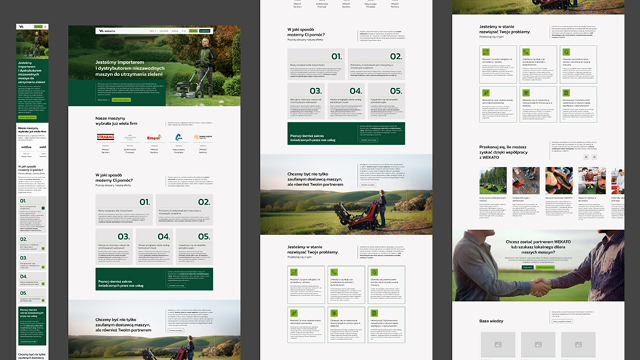Click button in the mobile mockup's green banner
The height and width of the screenshot is (360, 640).
(28, 341)
